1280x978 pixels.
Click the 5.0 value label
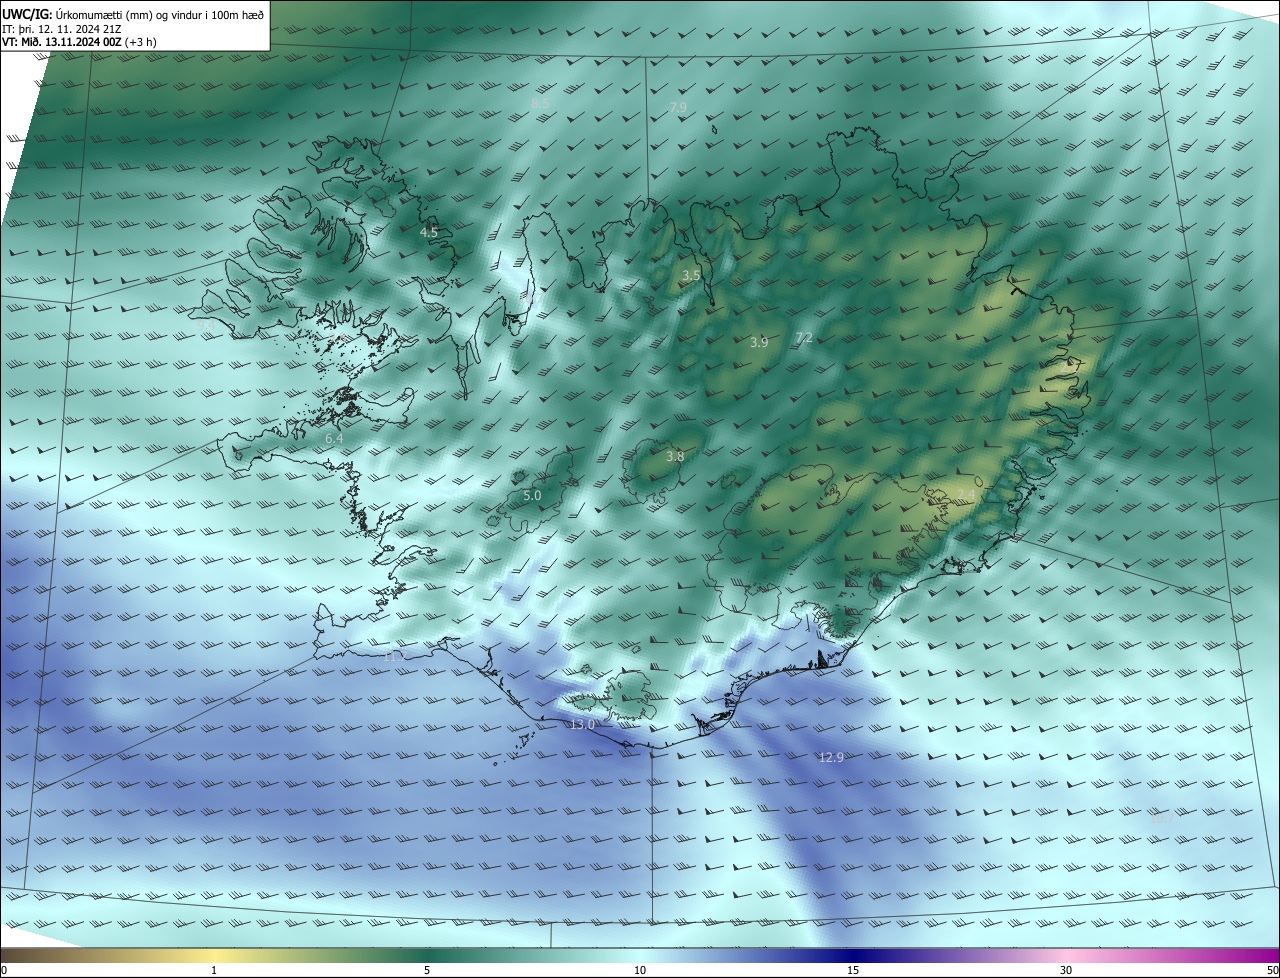[x=532, y=495]
